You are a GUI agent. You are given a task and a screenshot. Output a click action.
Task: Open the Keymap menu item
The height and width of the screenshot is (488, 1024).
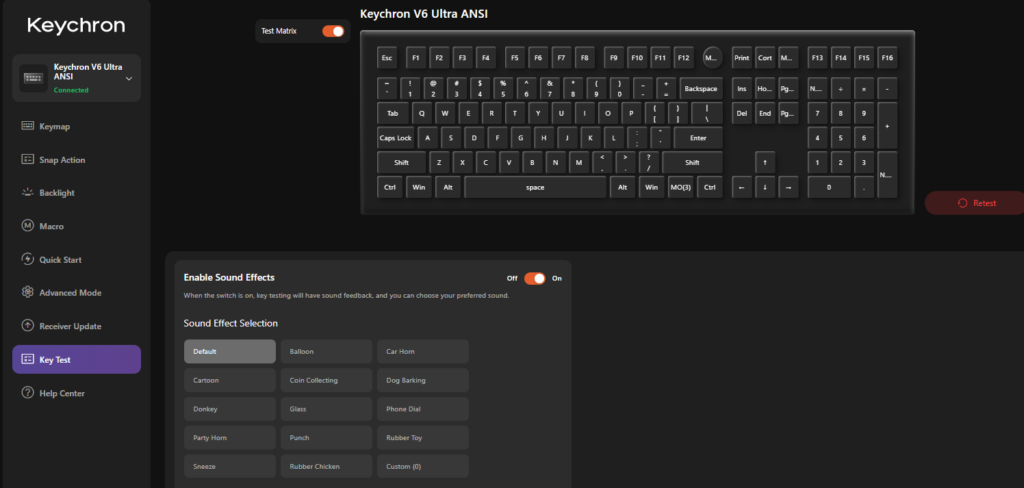click(76, 126)
